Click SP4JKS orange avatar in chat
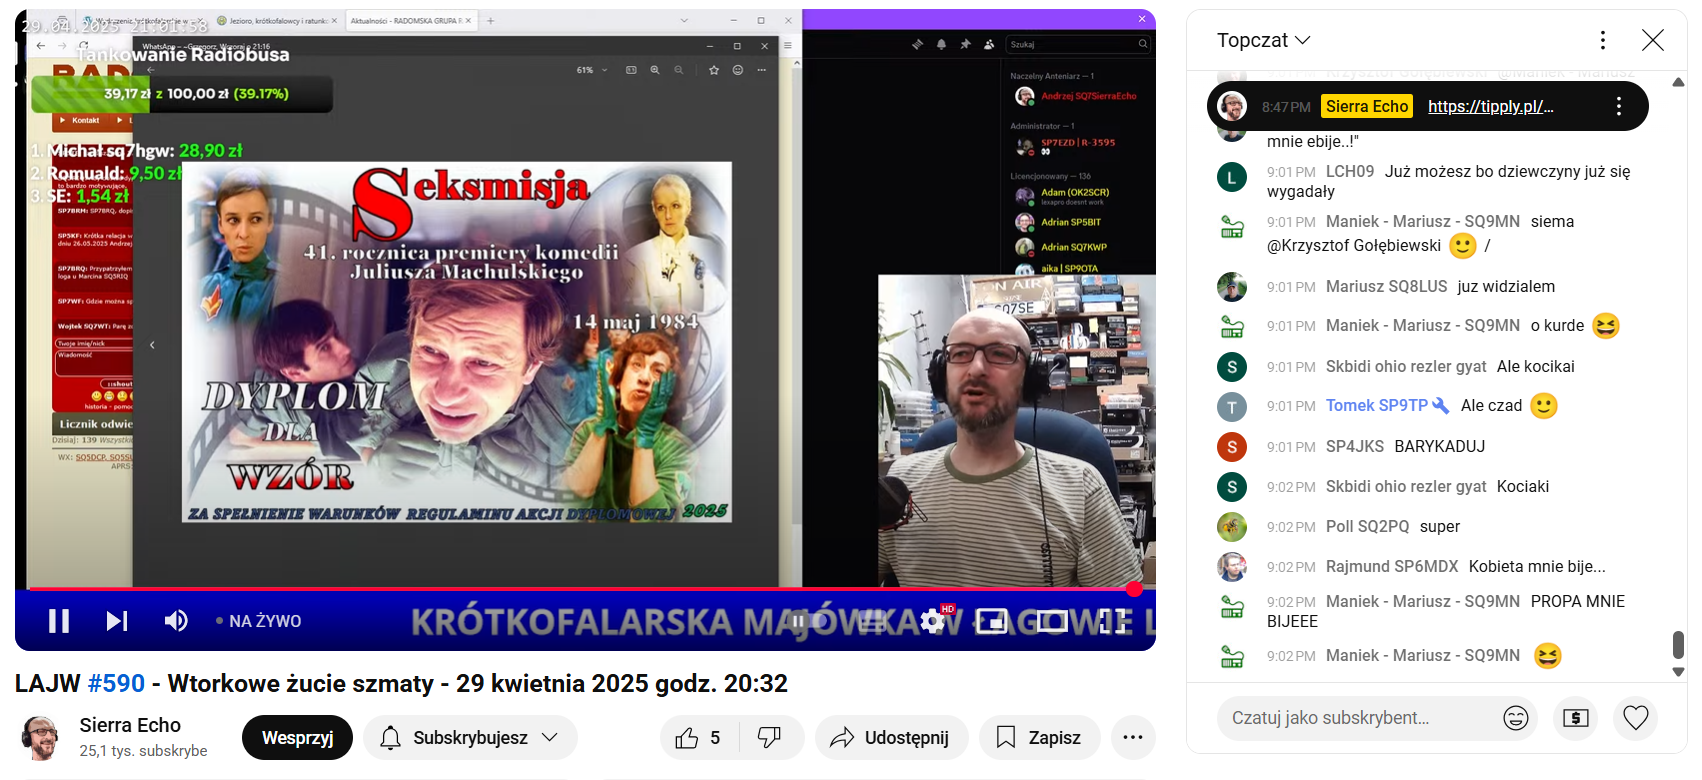 click(1232, 447)
